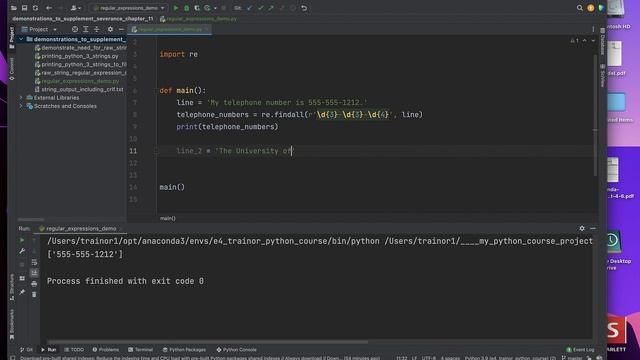Toggle the Commit side tool window button
Image resolution: width=640 pixels, height=360 pixels.
(11, 69)
